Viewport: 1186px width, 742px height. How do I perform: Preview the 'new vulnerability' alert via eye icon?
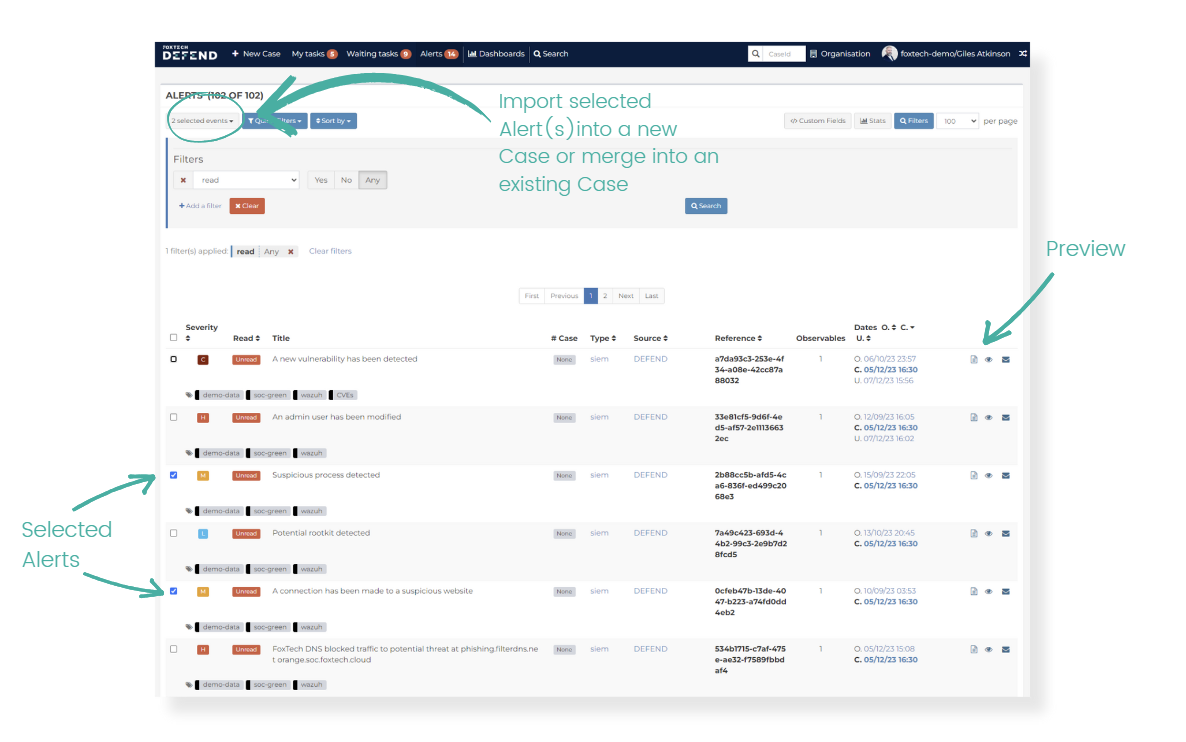pos(989,360)
